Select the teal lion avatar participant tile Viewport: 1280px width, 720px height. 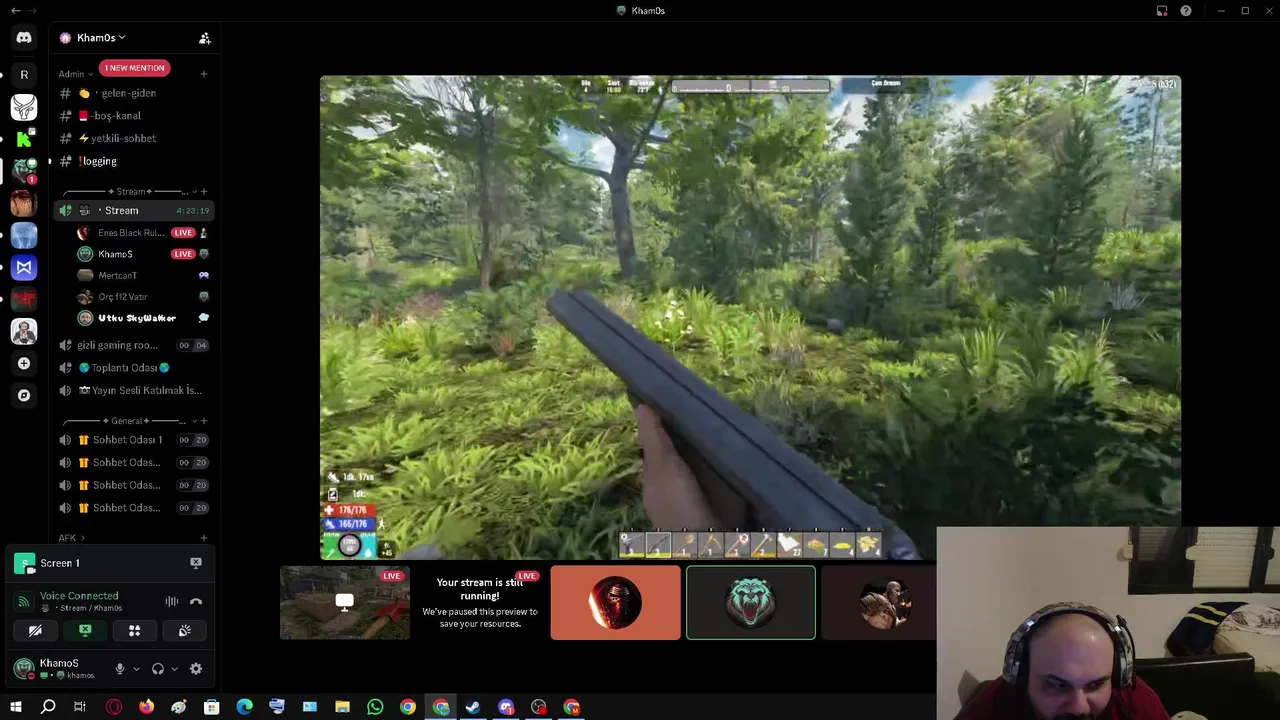click(751, 602)
